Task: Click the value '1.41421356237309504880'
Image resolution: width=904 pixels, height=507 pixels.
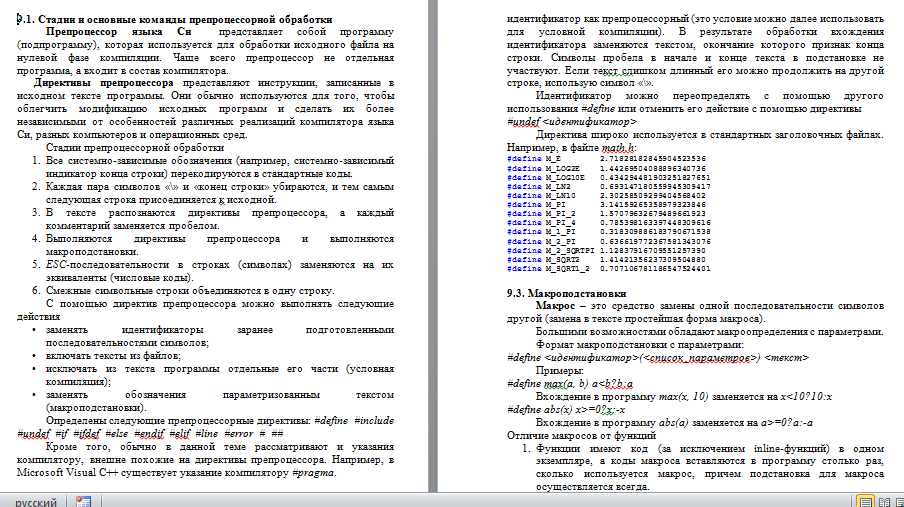Action: pyautogui.click(x=653, y=260)
